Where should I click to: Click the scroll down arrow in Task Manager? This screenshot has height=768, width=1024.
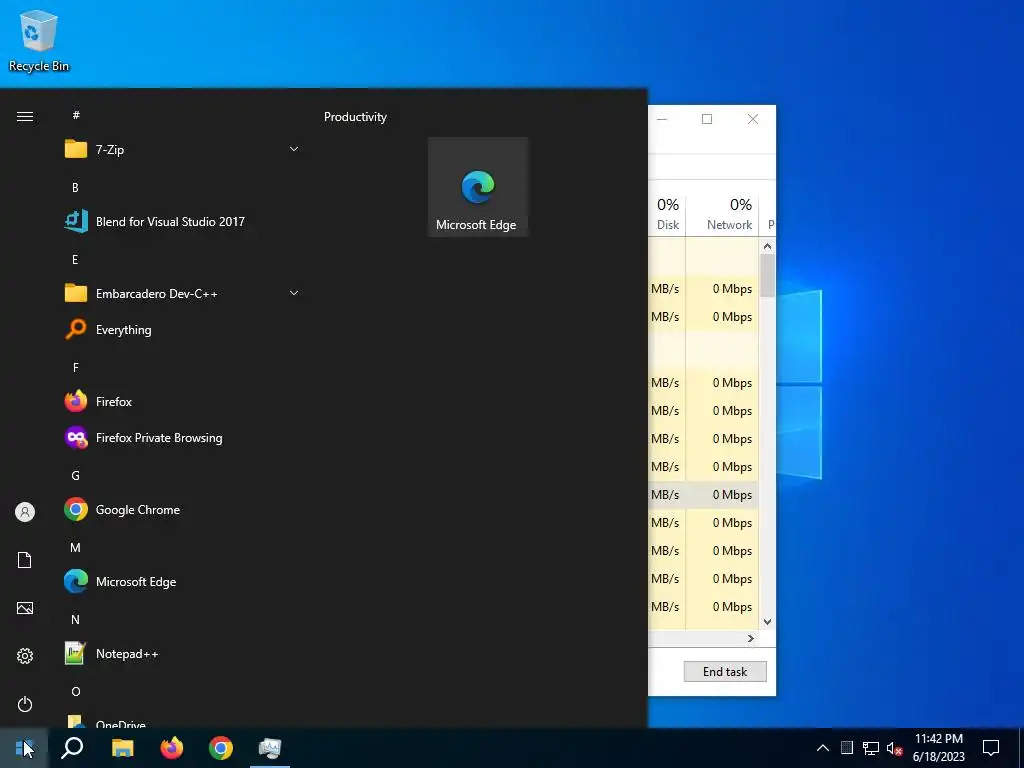767,622
